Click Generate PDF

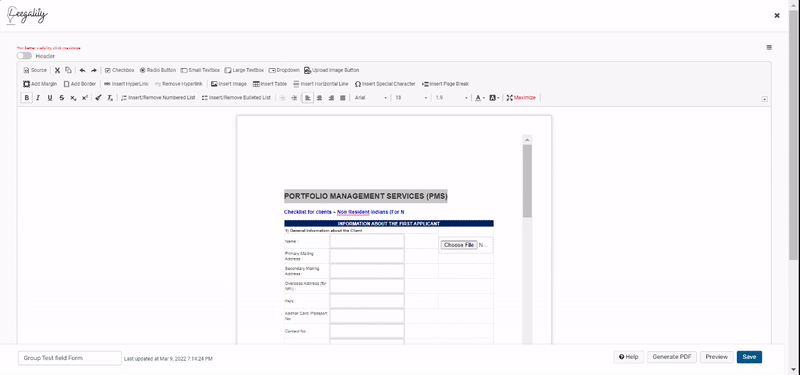pyautogui.click(x=672, y=357)
